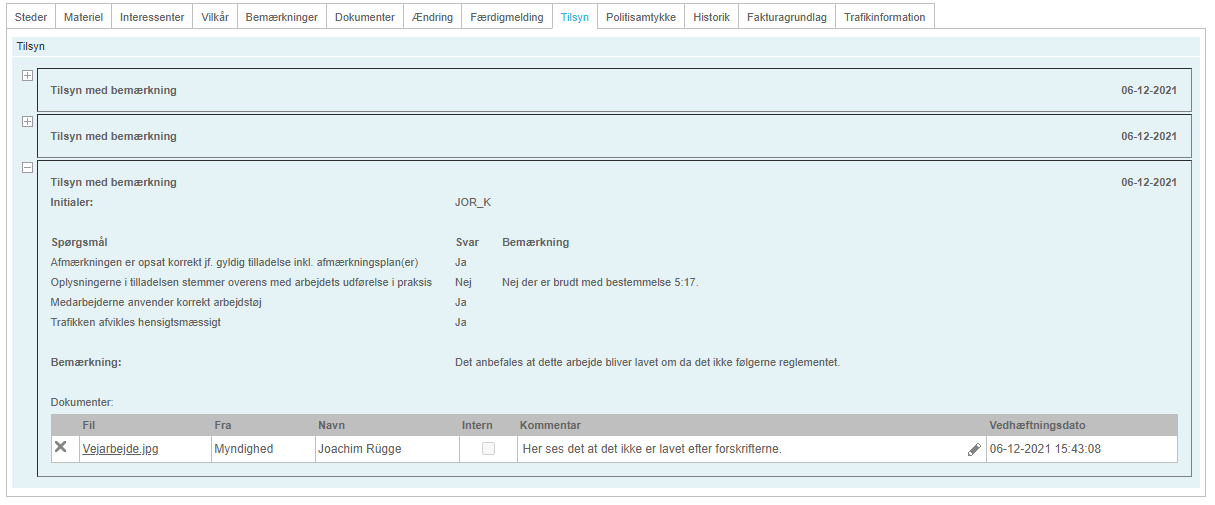
Task: Switch to the Steder tab
Action: [31, 17]
